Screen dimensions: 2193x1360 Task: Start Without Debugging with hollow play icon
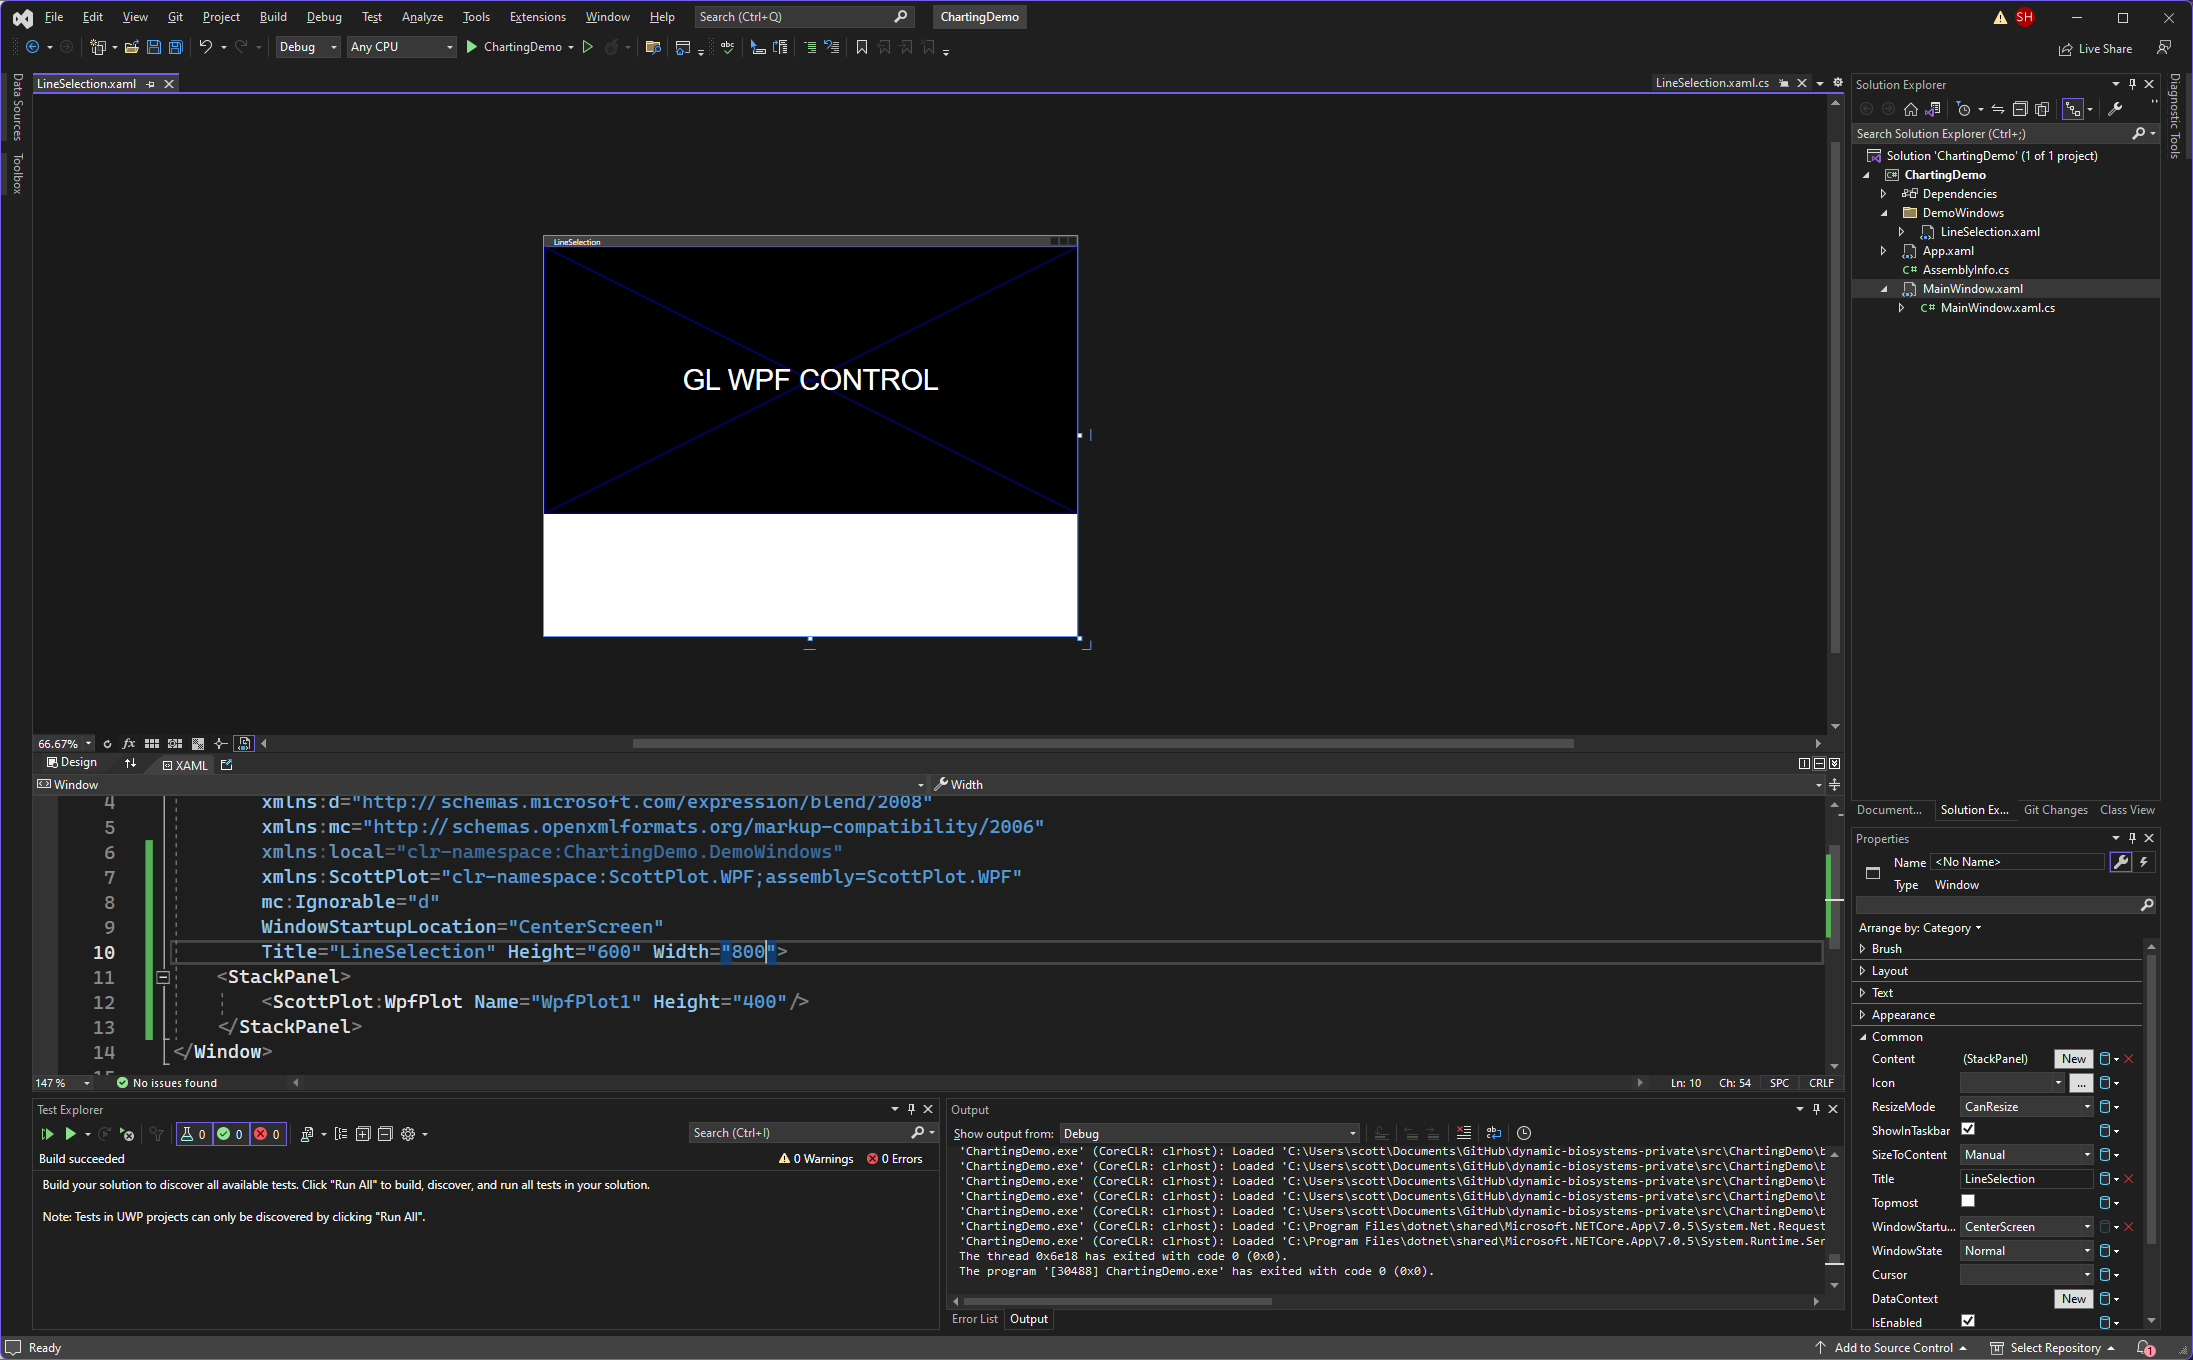pyautogui.click(x=588, y=47)
